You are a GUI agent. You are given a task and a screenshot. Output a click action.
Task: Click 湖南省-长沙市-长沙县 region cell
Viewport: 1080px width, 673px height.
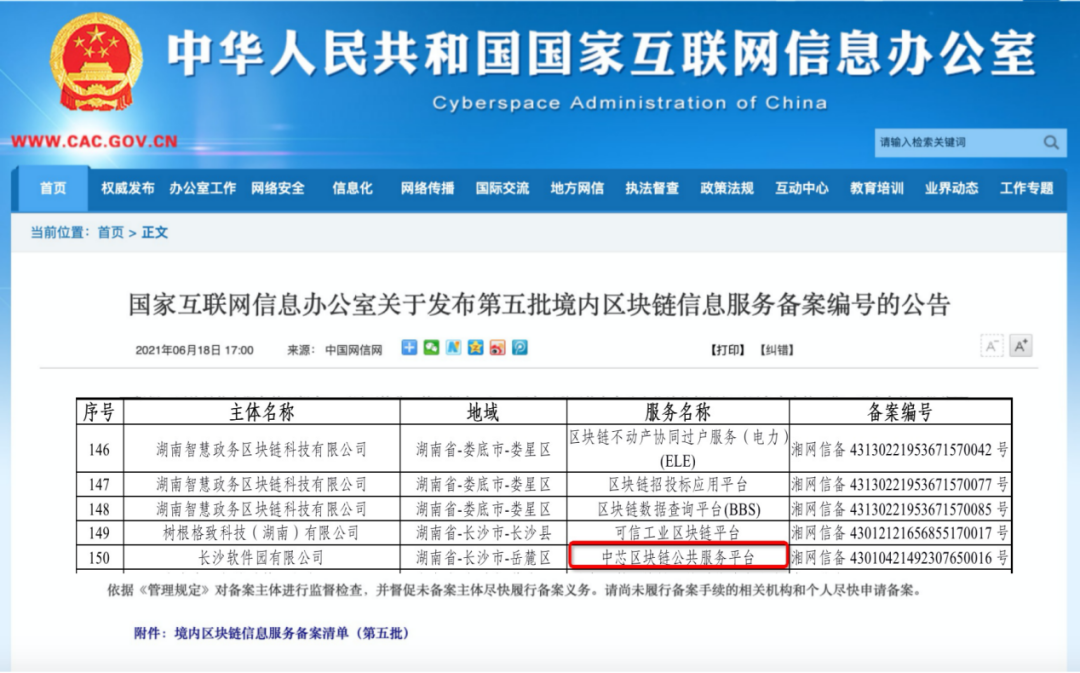point(483,532)
